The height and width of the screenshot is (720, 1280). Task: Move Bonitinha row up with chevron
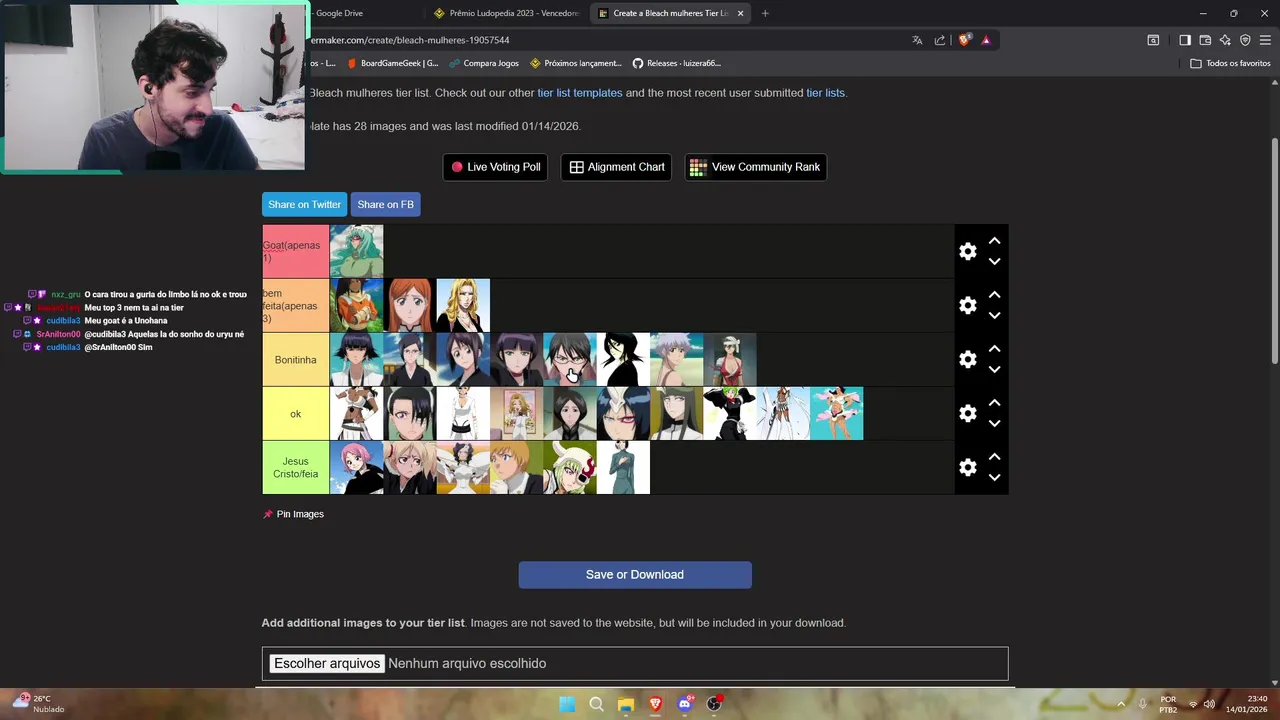click(x=994, y=349)
